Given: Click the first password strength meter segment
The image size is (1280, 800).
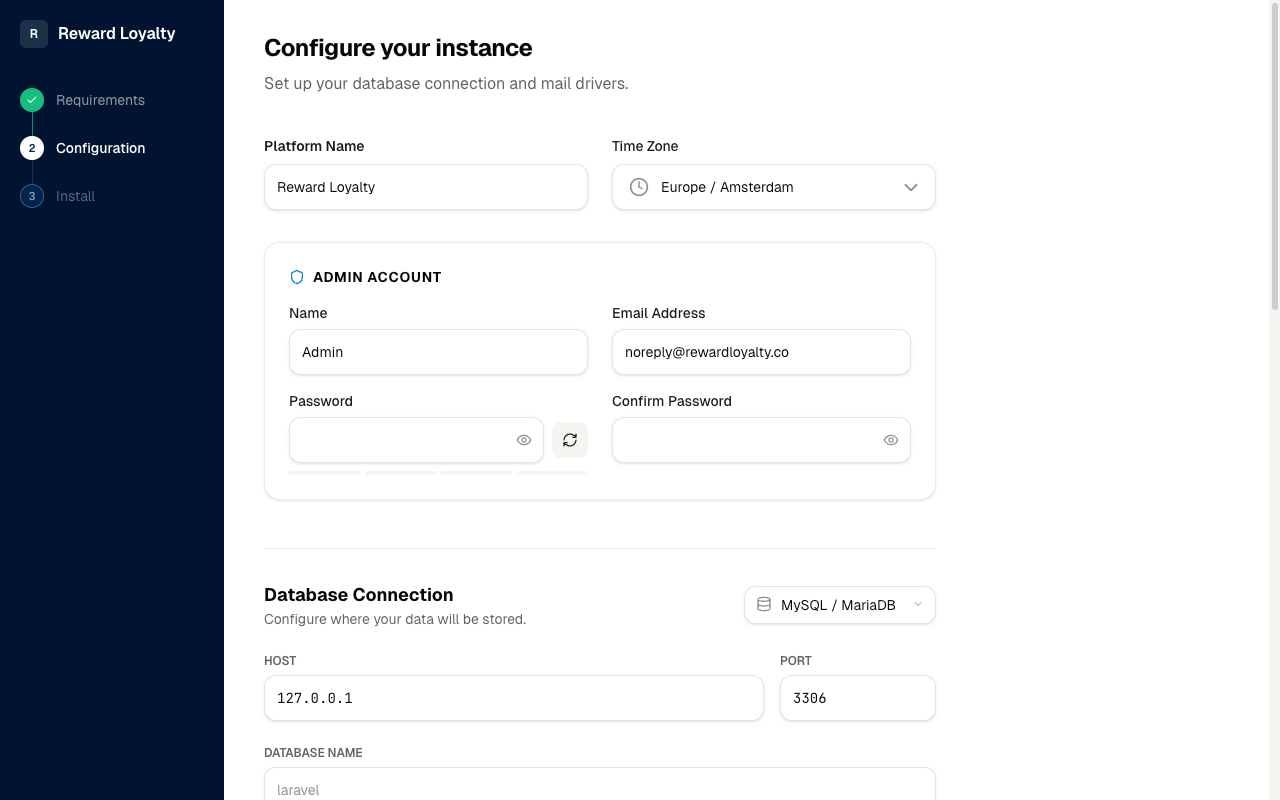Looking at the screenshot, I should pos(325,472).
